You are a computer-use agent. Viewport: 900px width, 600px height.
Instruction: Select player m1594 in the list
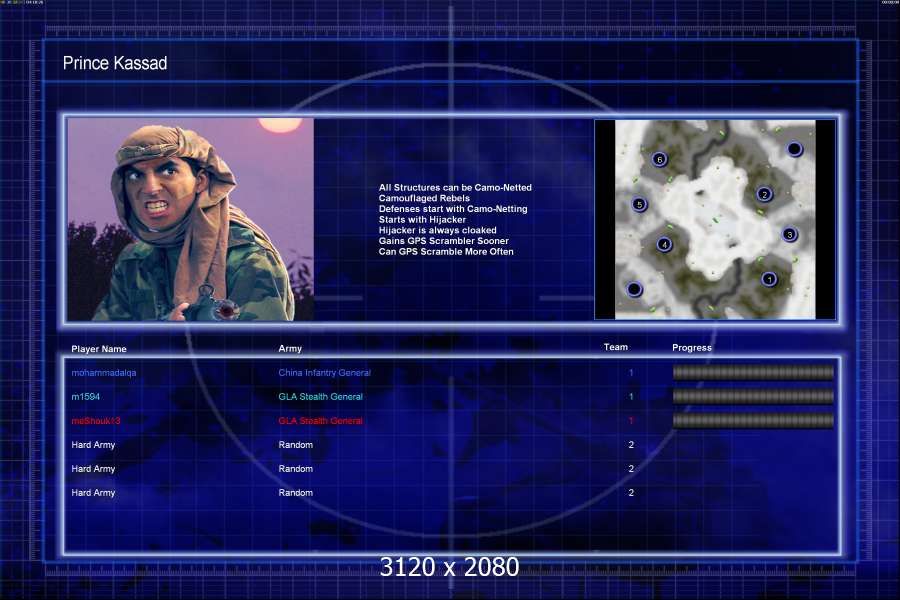[x=86, y=397]
